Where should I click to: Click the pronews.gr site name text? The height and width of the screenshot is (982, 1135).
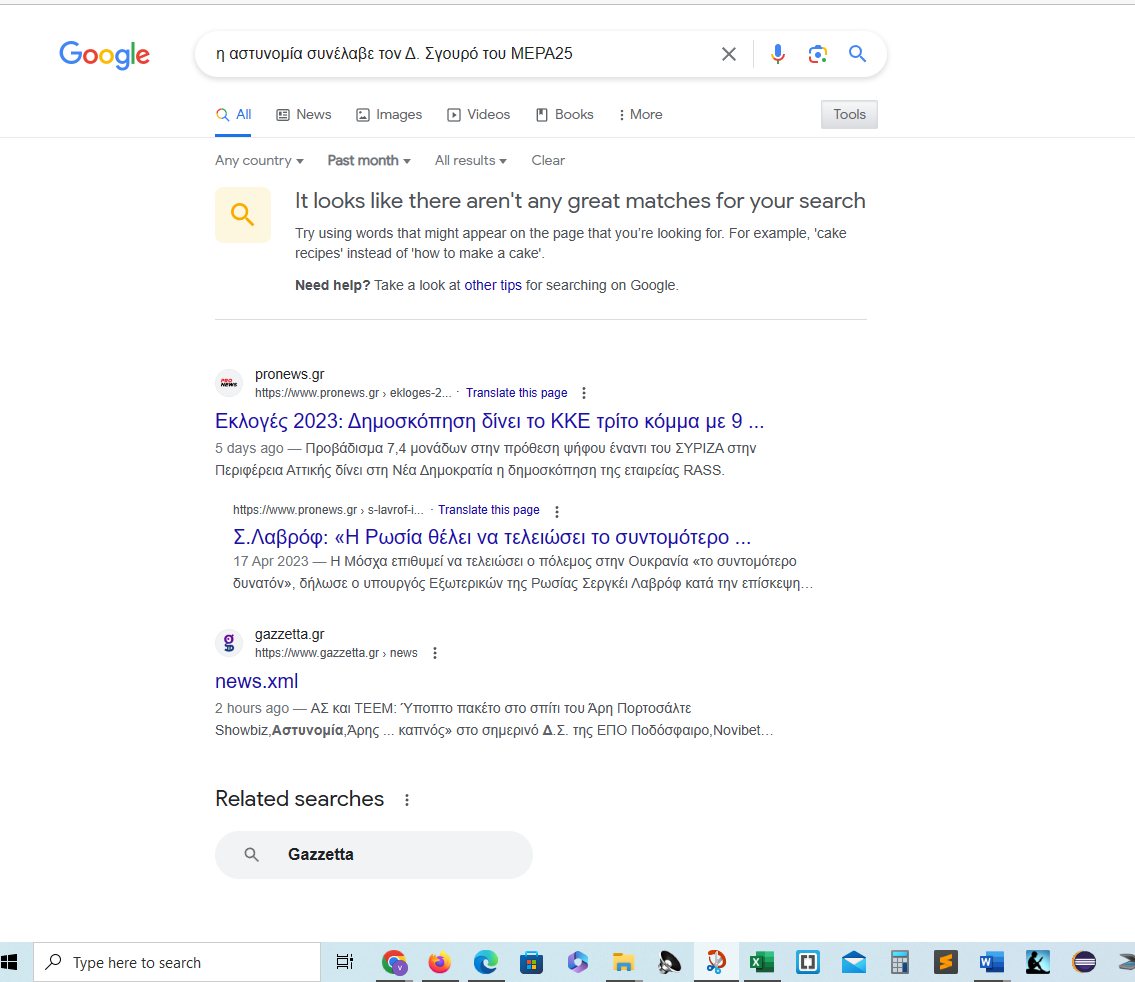290,374
